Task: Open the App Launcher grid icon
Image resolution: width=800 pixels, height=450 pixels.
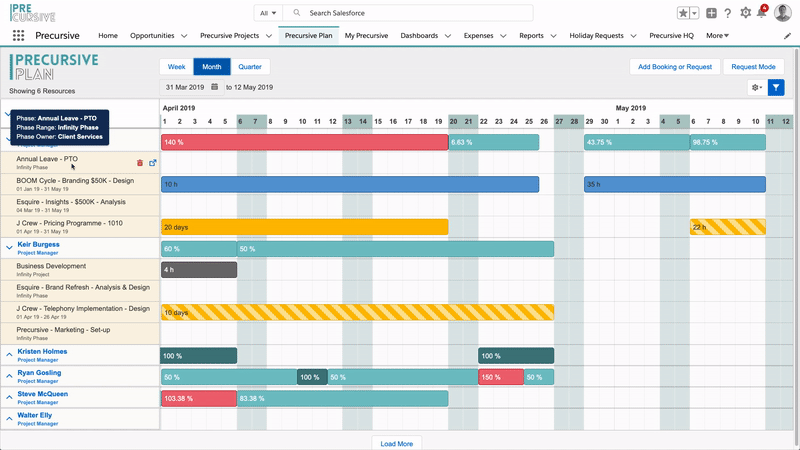Action: pyautogui.click(x=18, y=35)
